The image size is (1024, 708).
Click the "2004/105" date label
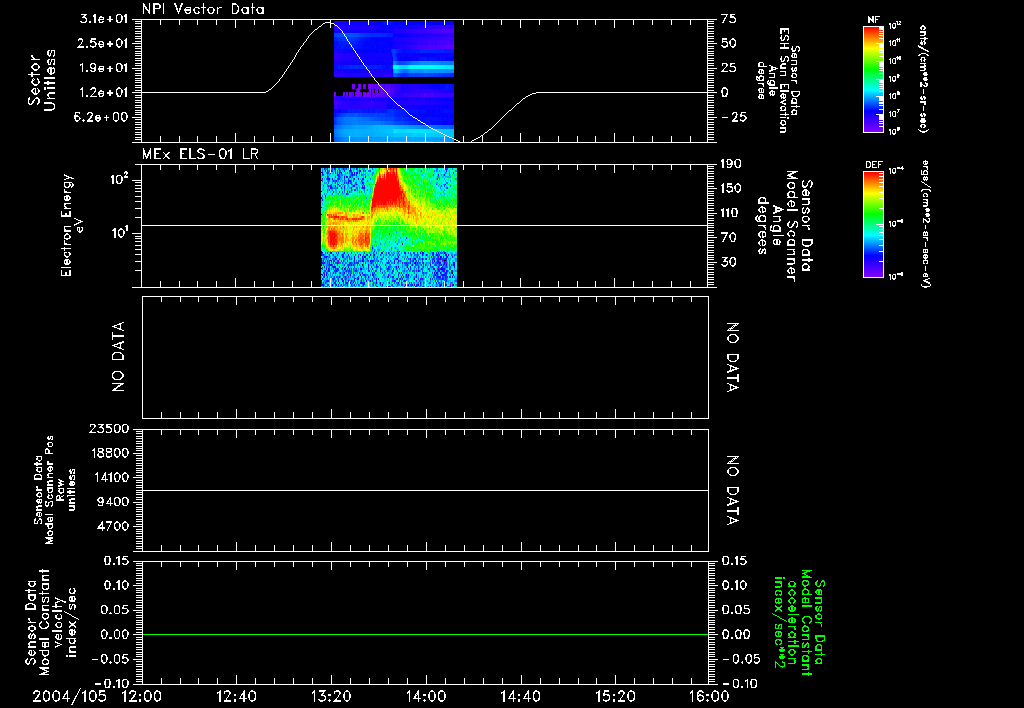(69, 696)
